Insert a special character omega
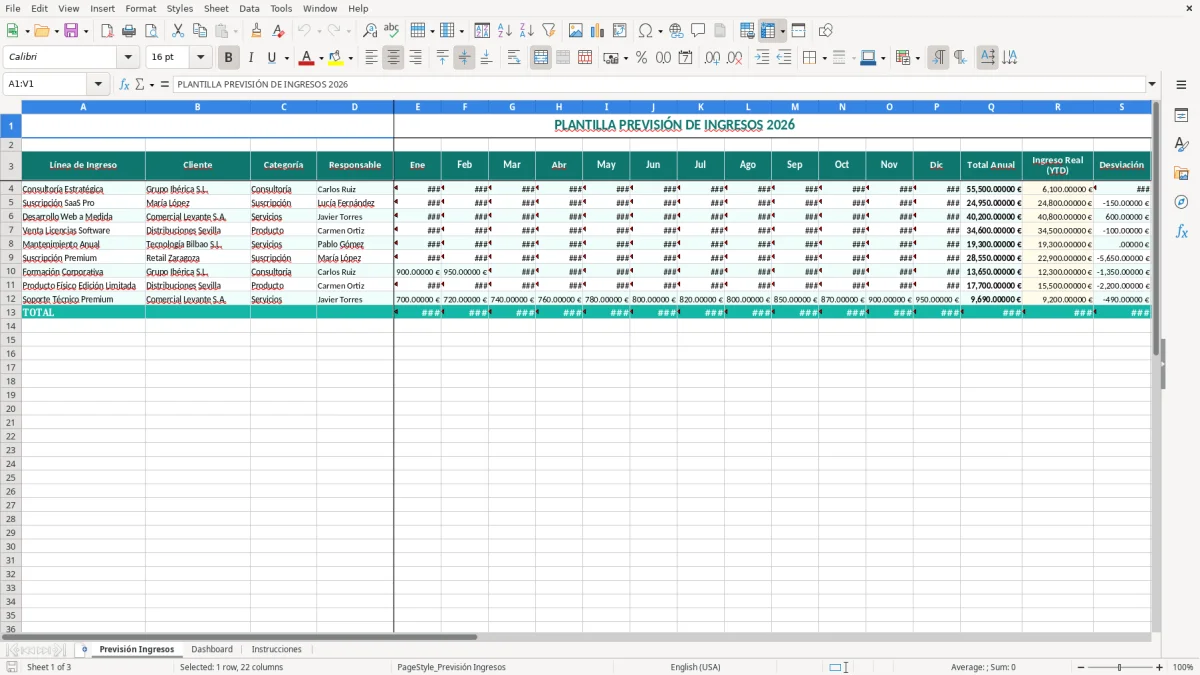The width and height of the screenshot is (1200, 675). tap(645, 31)
